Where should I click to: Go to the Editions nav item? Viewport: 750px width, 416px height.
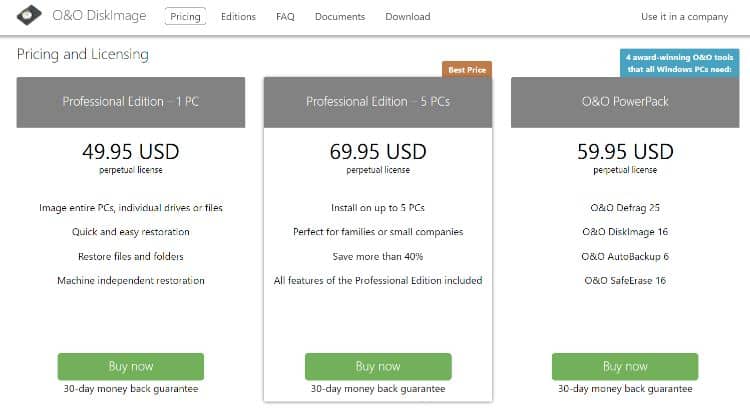tap(238, 17)
